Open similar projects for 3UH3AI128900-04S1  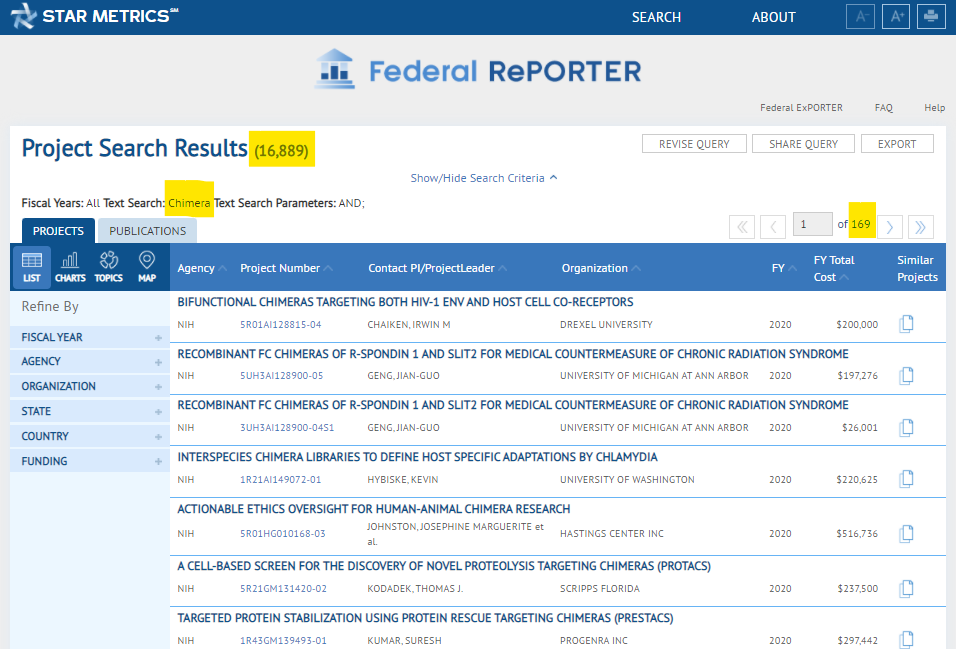coord(906,428)
